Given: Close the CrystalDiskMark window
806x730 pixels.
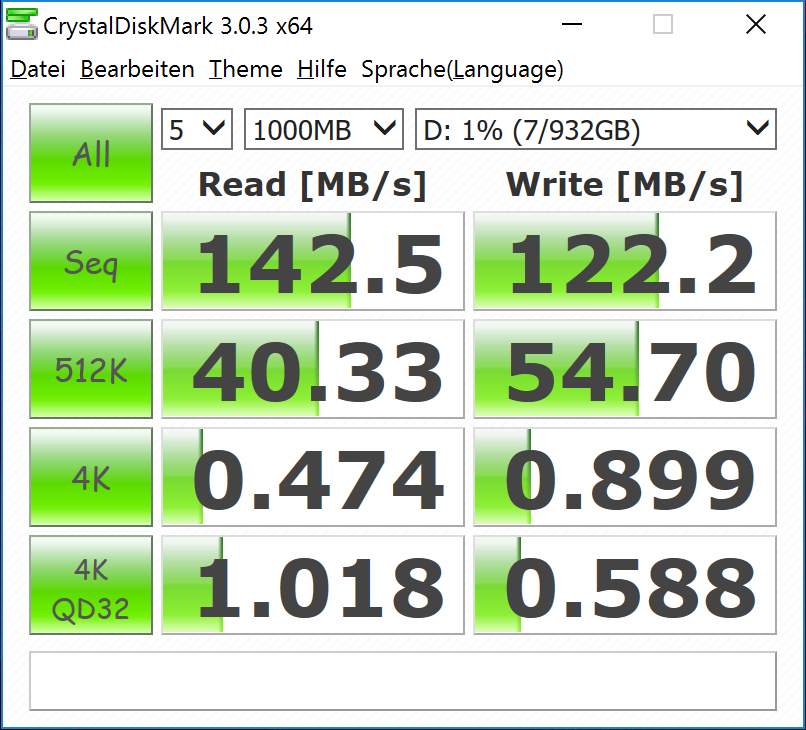Looking at the screenshot, I should click(x=756, y=24).
